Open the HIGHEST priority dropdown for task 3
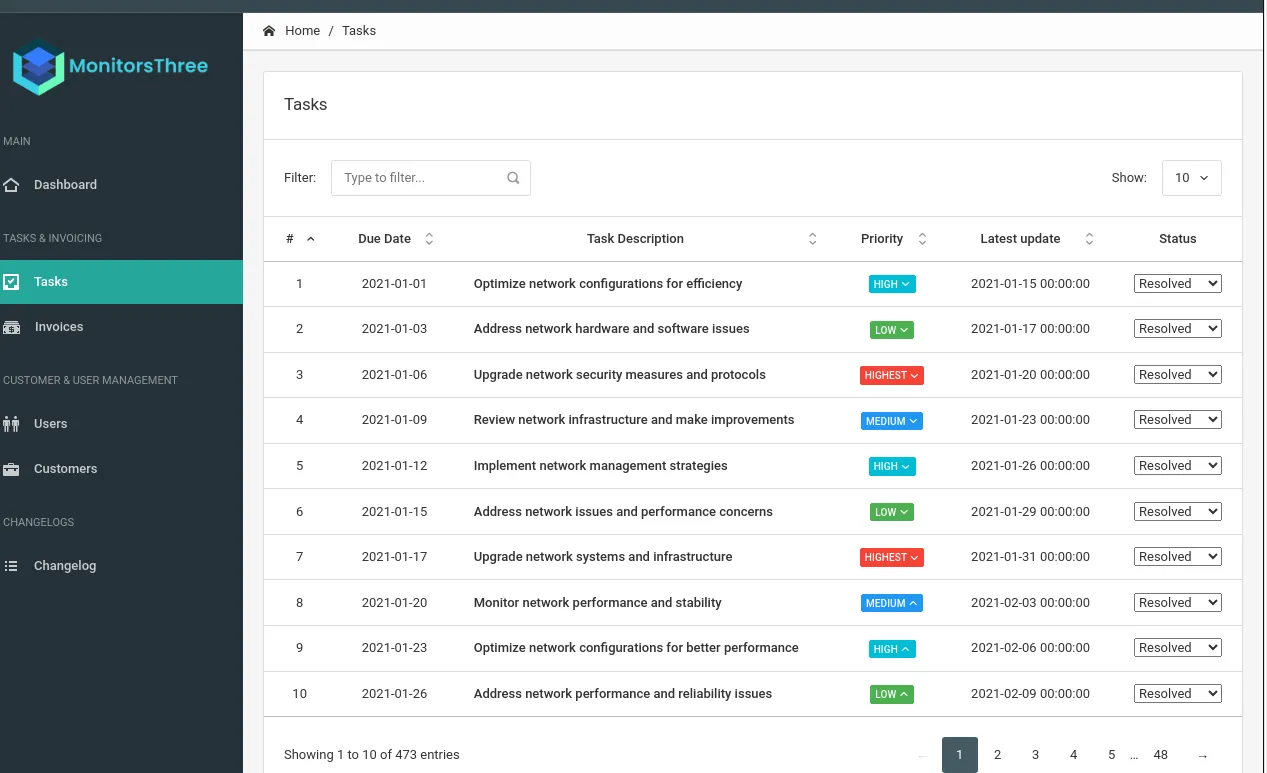The image size is (1267, 773). [x=892, y=375]
